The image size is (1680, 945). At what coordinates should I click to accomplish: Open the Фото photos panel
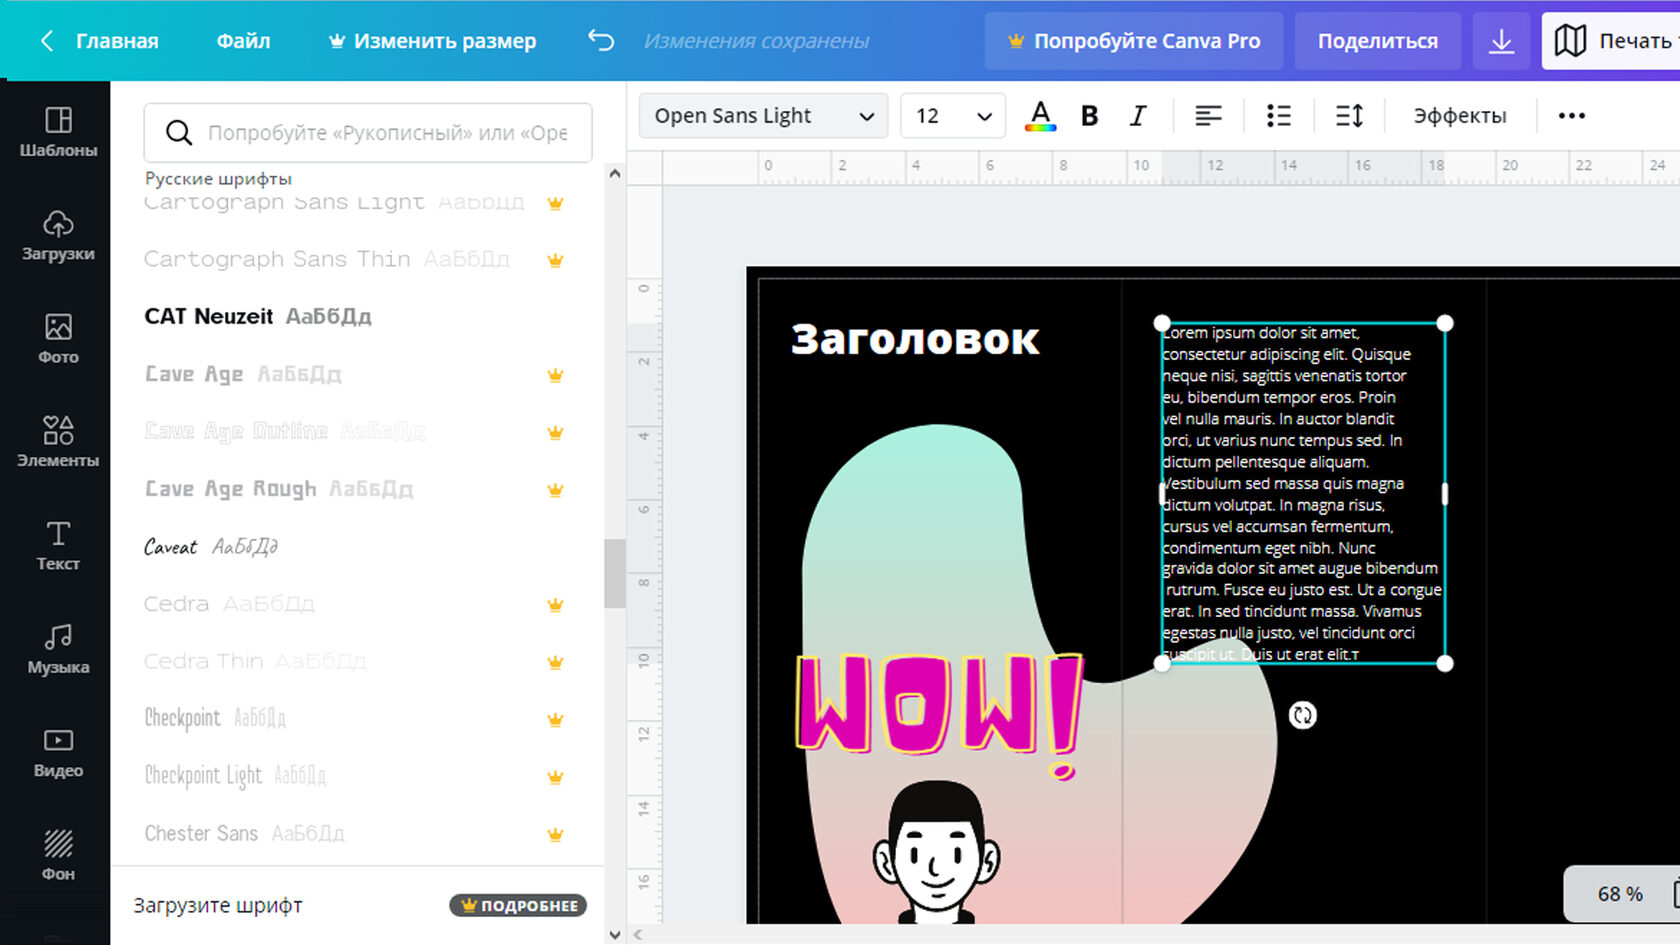pos(58,339)
